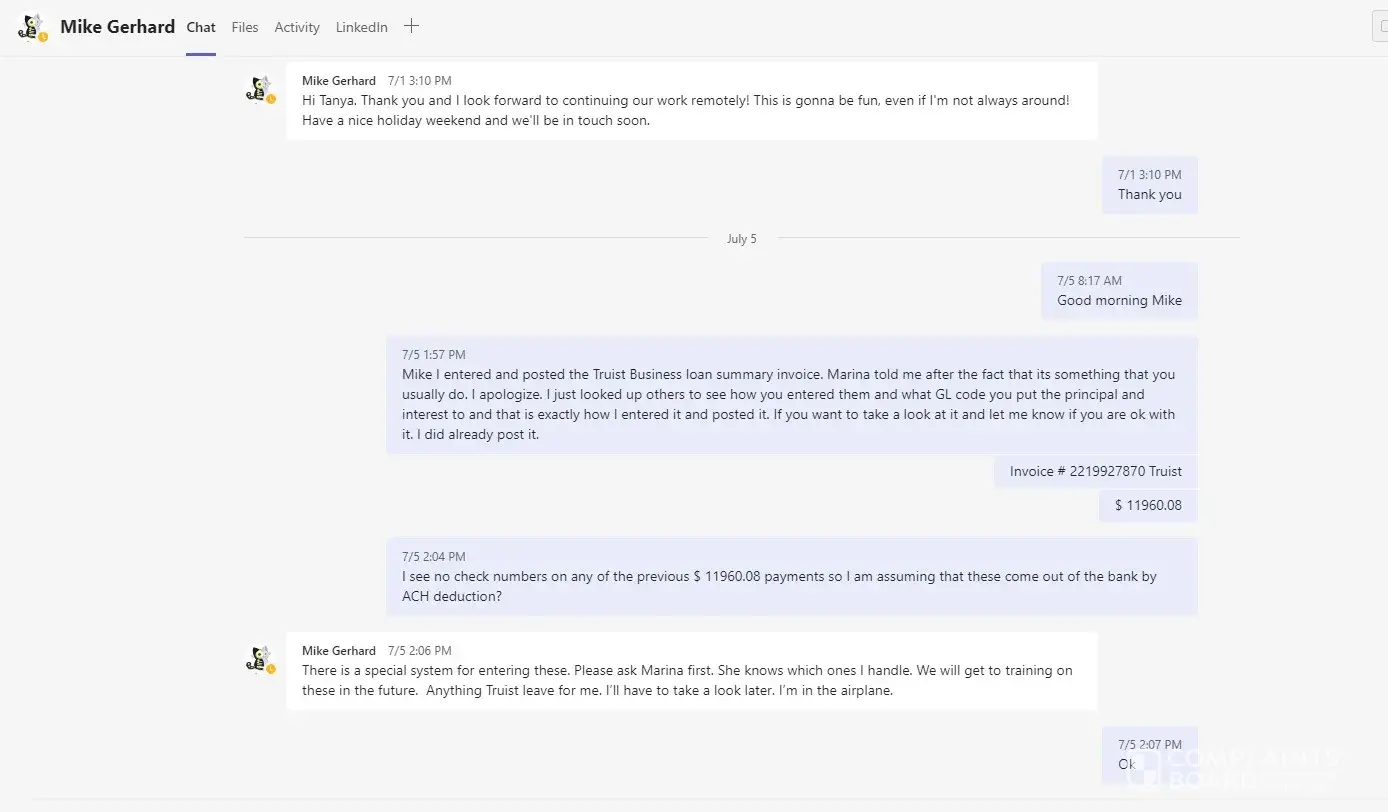This screenshot has width=1388, height=812.
Task: Click the $ 11960.08 message bubble
Action: pos(1148,506)
